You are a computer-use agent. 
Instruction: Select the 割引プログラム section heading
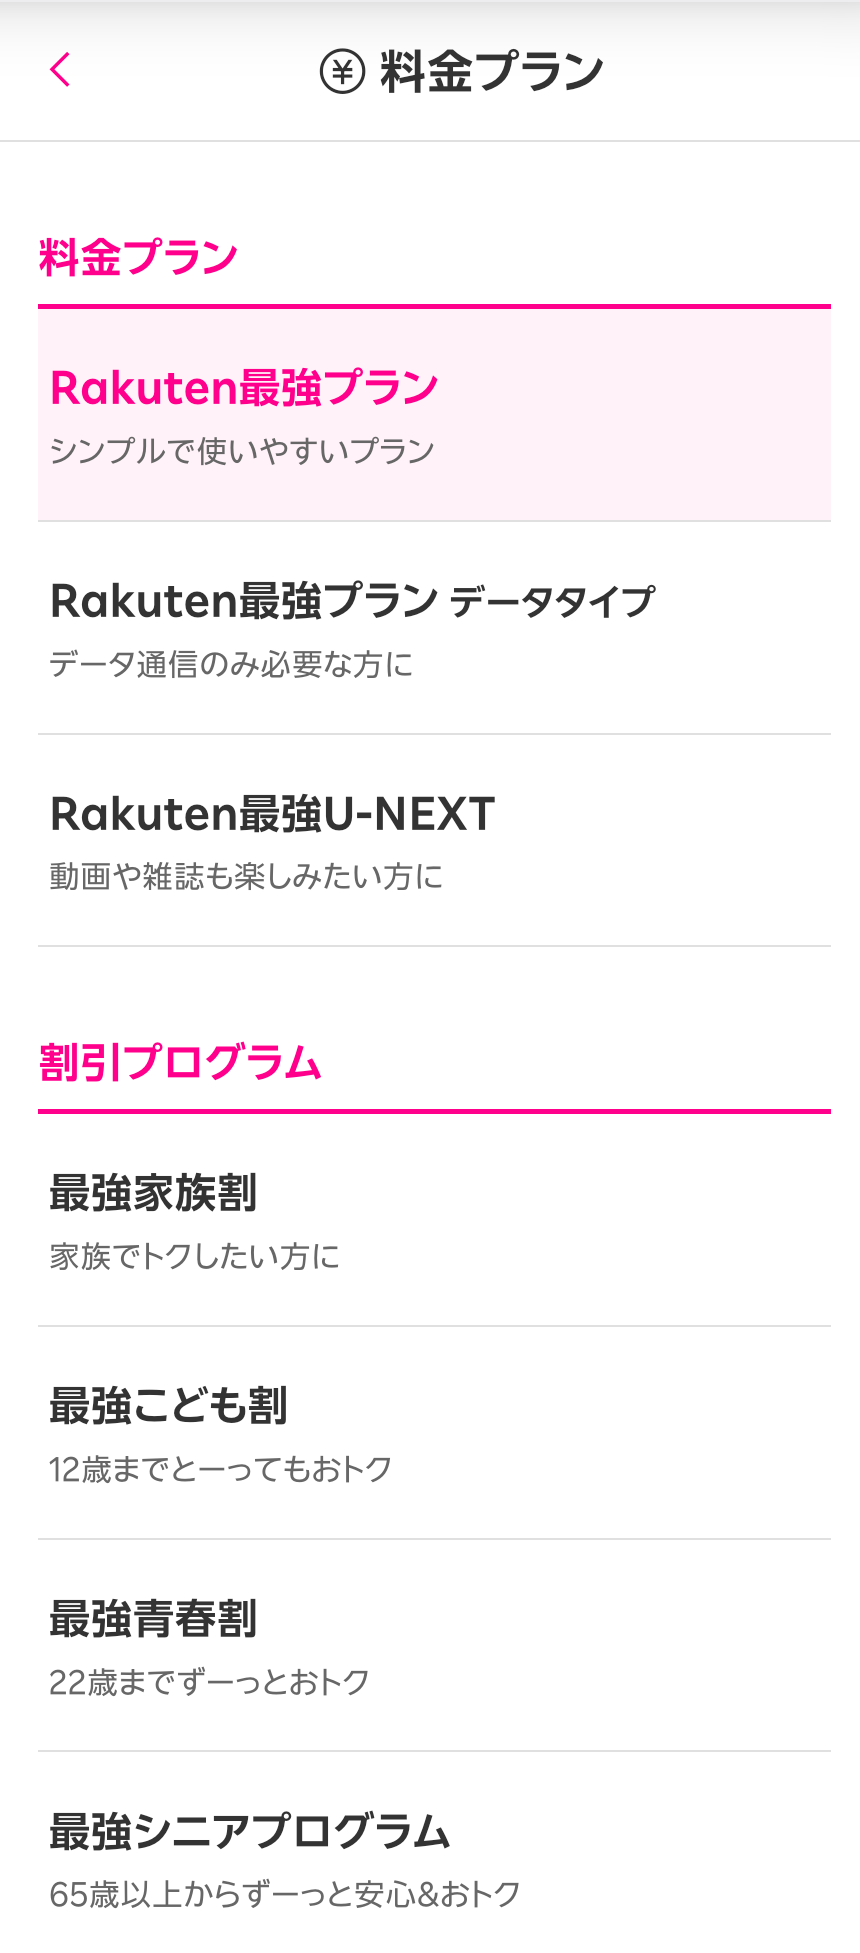tap(180, 1062)
